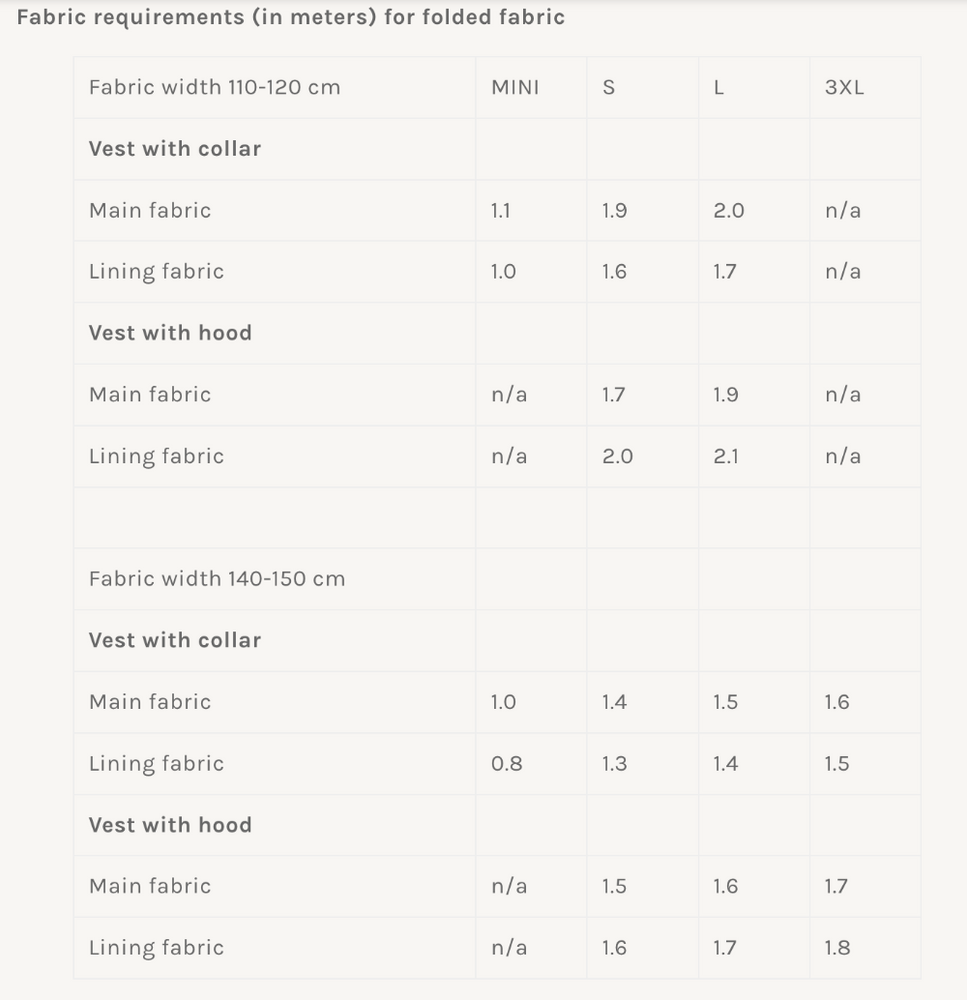Click the 1.3 value in S column

(x=614, y=764)
